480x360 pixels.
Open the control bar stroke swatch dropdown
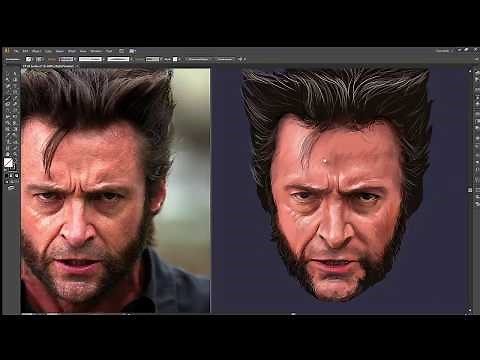pos(39,59)
